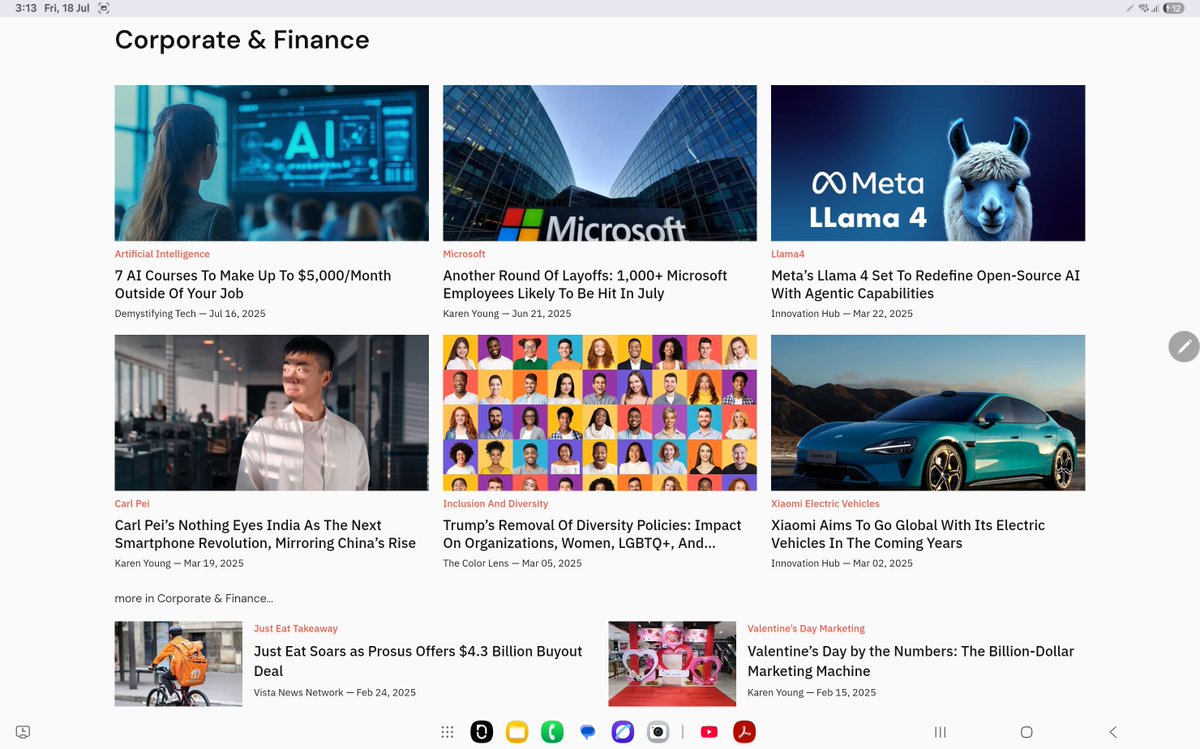
Task: Open the blue Messages app
Action: click(x=587, y=732)
